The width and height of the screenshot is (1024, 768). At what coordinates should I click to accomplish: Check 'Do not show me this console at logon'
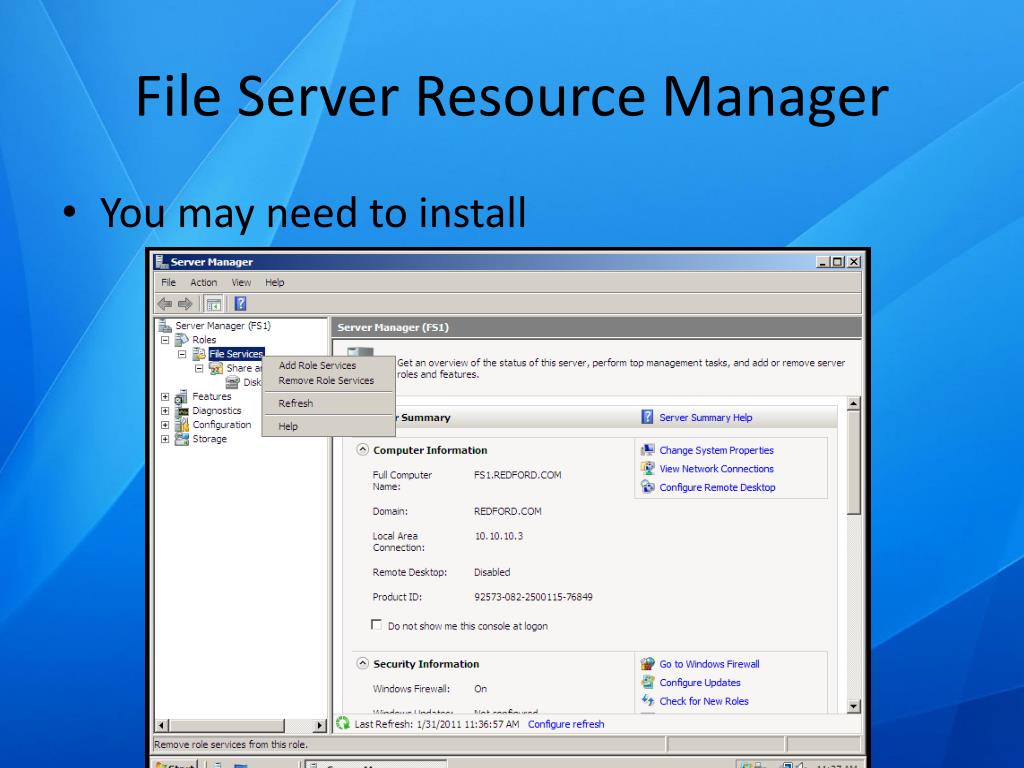[376, 625]
